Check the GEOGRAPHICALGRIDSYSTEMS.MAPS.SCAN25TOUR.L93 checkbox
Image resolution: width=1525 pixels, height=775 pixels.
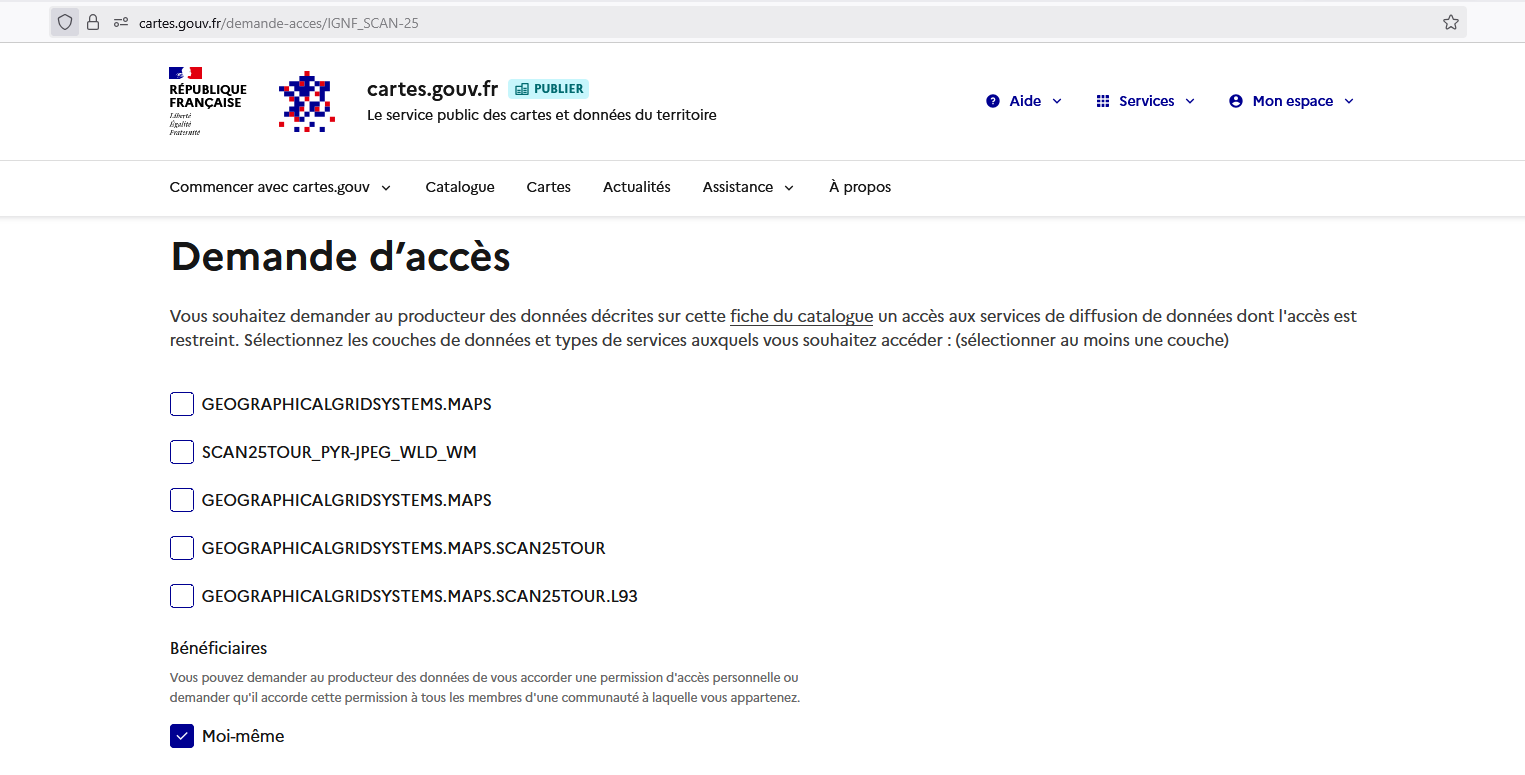pyautogui.click(x=181, y=596)
